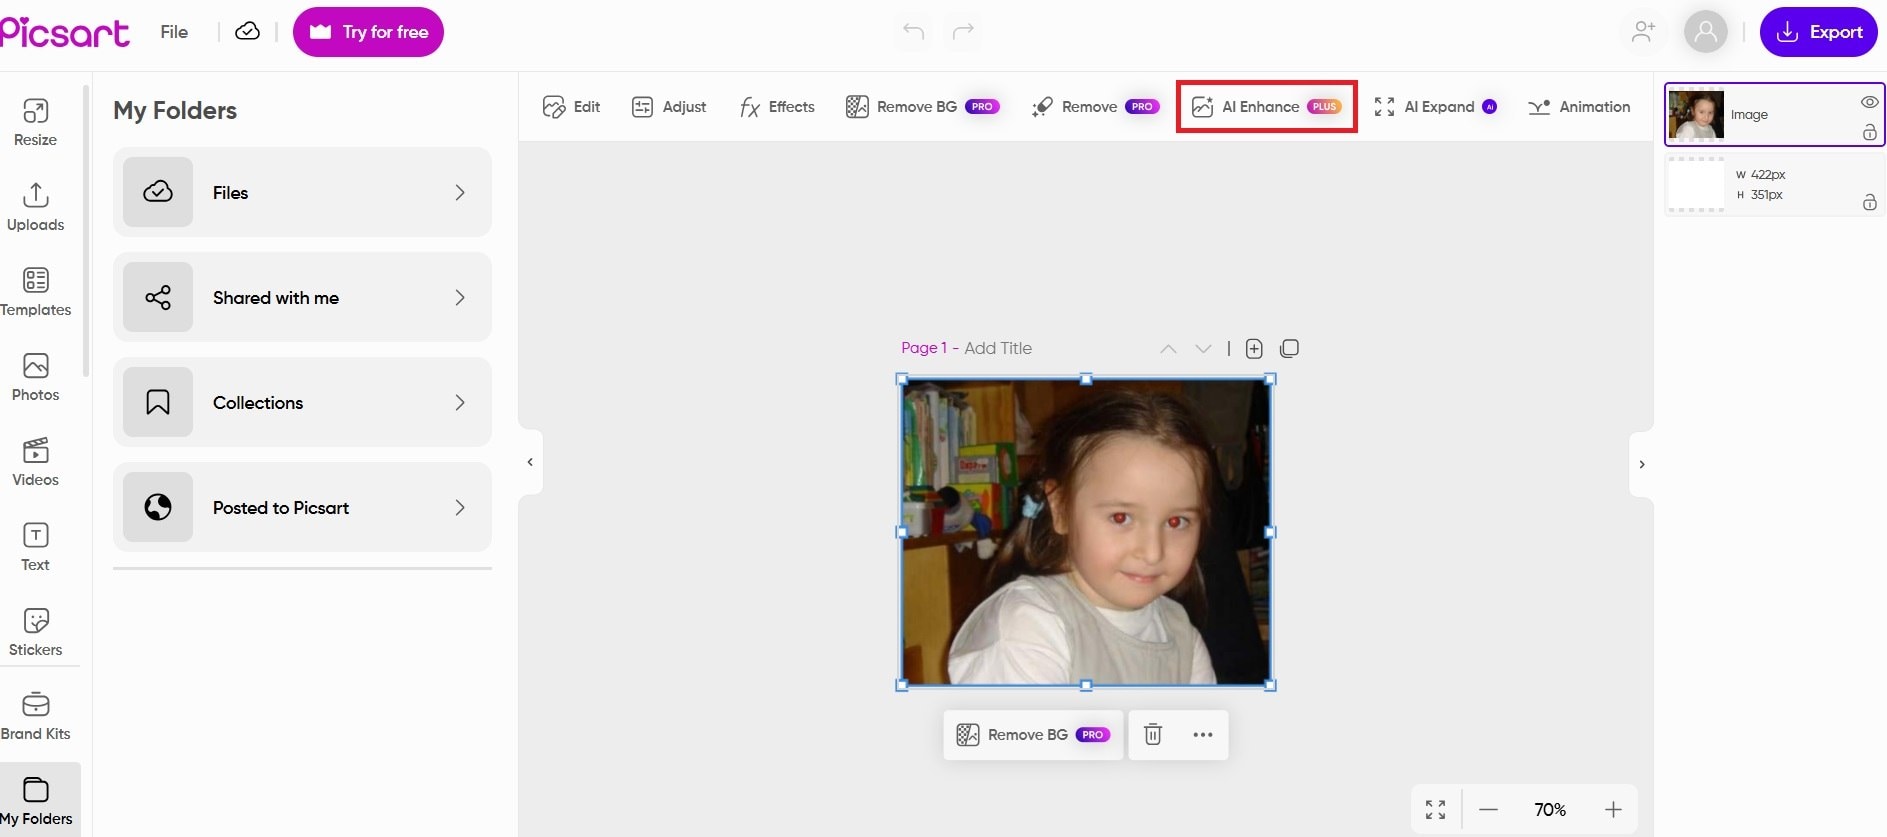Click the 'My Folders' panel heading
1887x837 pixels.
pos(175,110)
